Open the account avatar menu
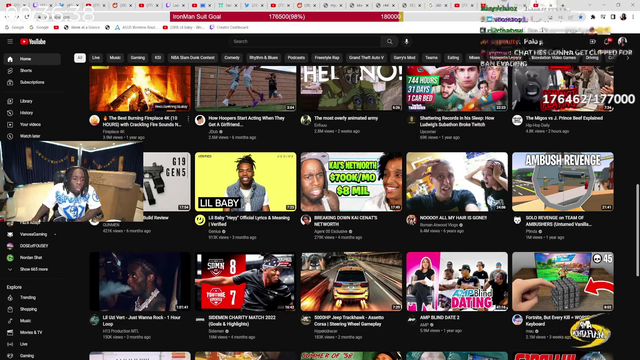 (622, 41)
